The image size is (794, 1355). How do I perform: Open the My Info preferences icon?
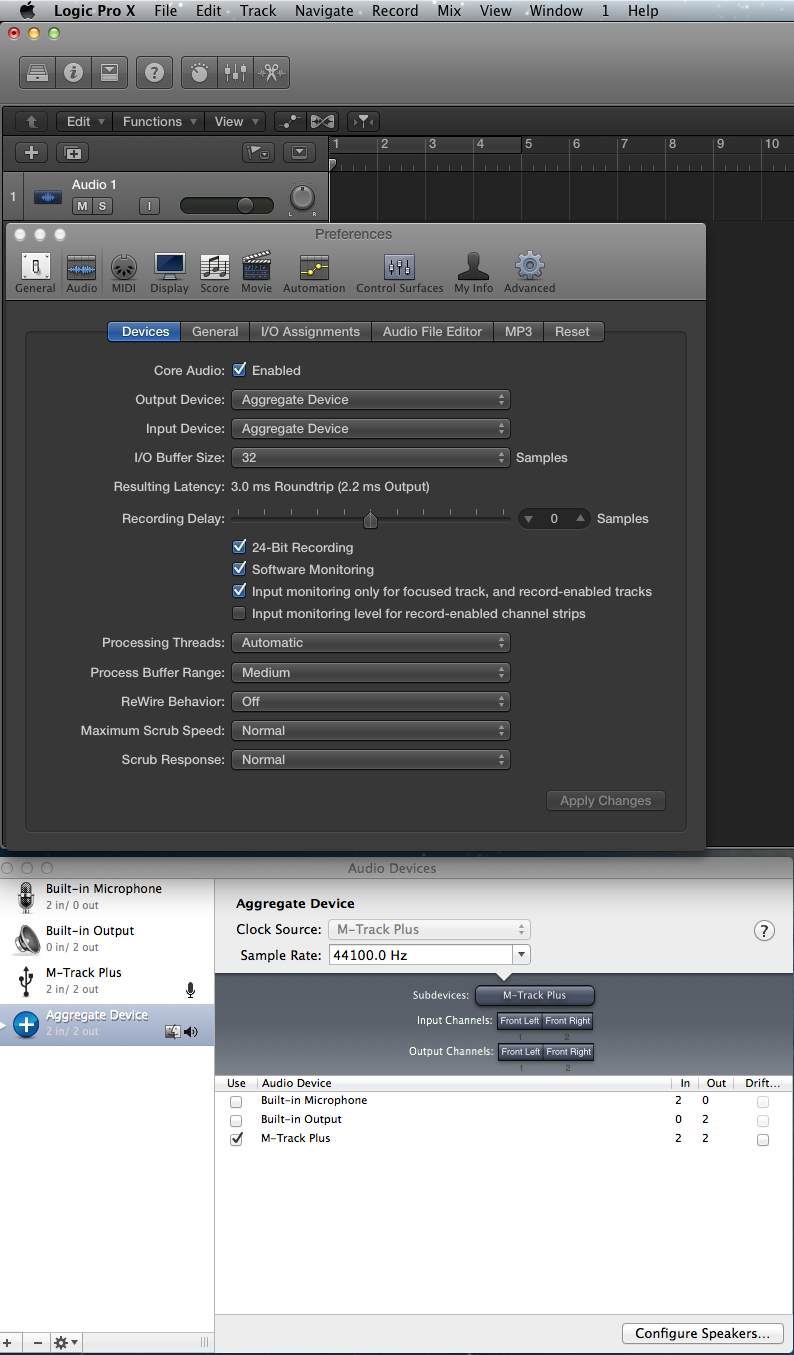[x=474, y=272]
